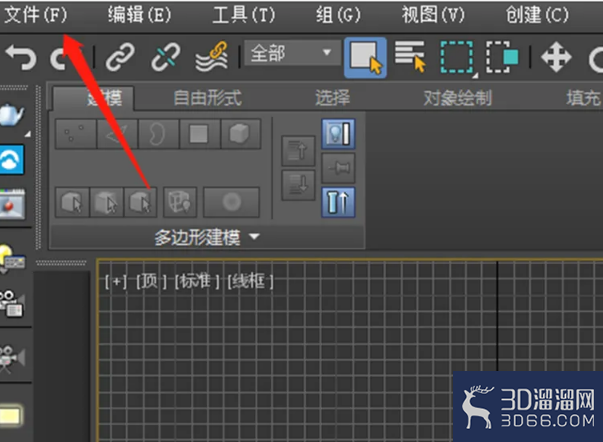
Task: Click the greyed-out round dot button
Action: [x=232, y=202]
